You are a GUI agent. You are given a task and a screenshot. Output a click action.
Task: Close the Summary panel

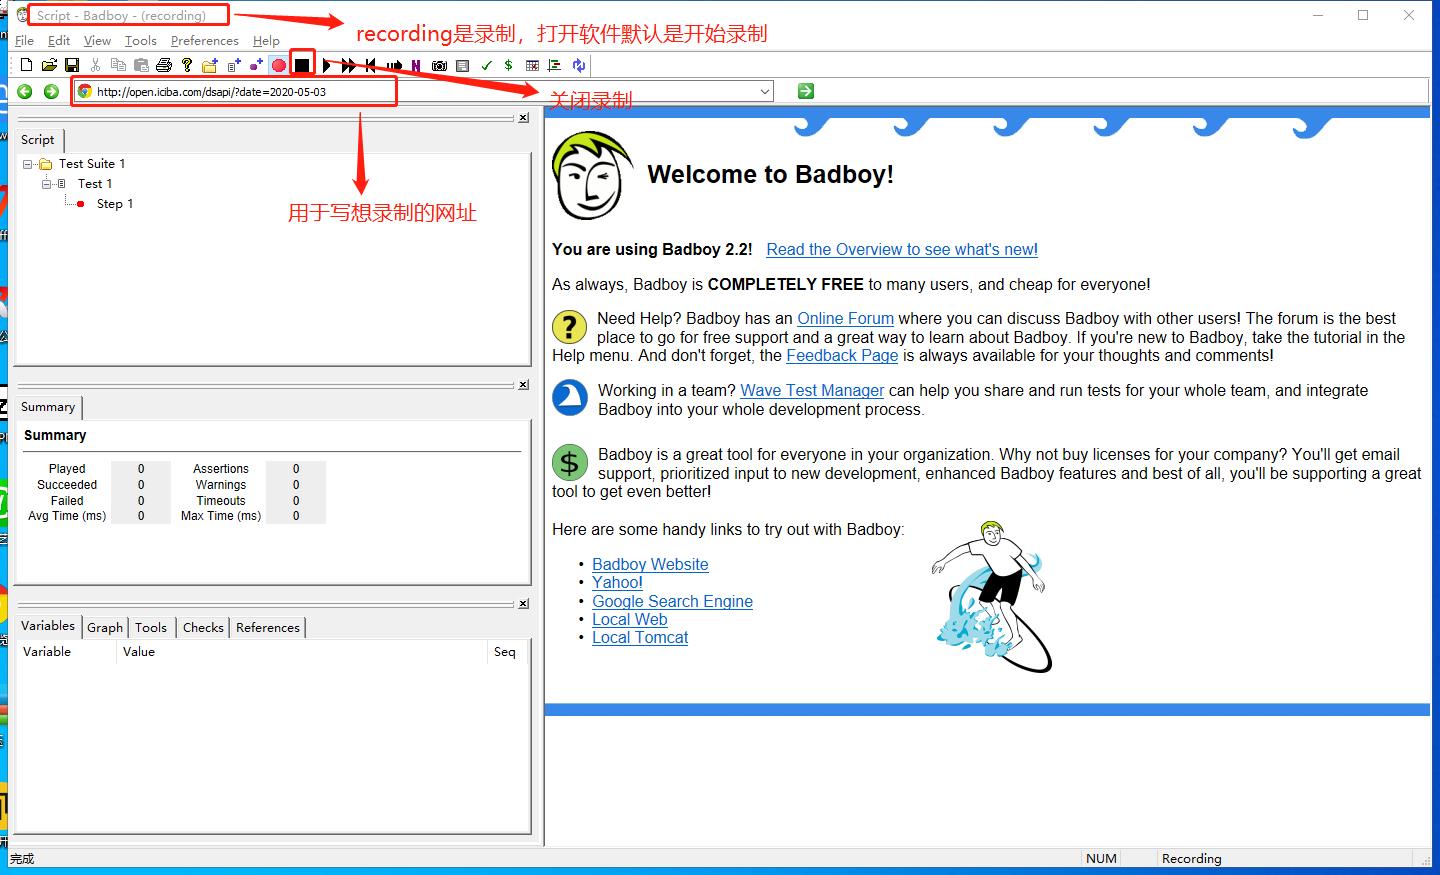523,385
